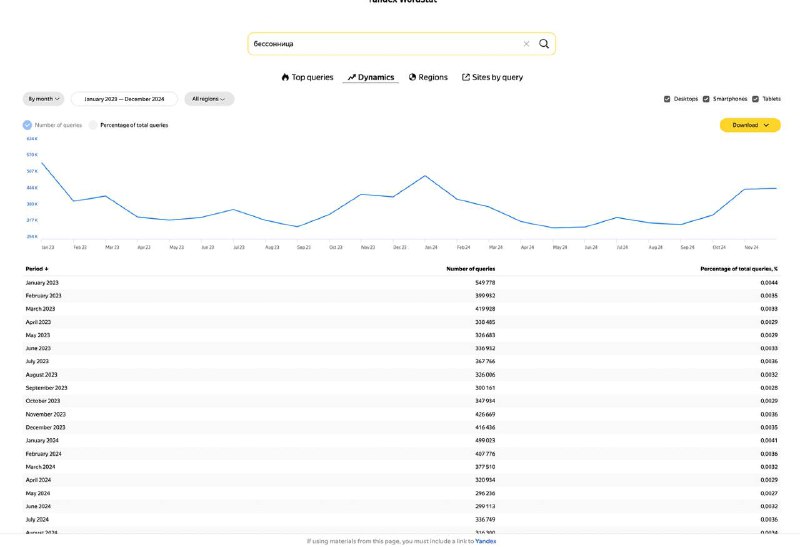
Task: Uncheck the Desktops checkbox
Action: 667,99
